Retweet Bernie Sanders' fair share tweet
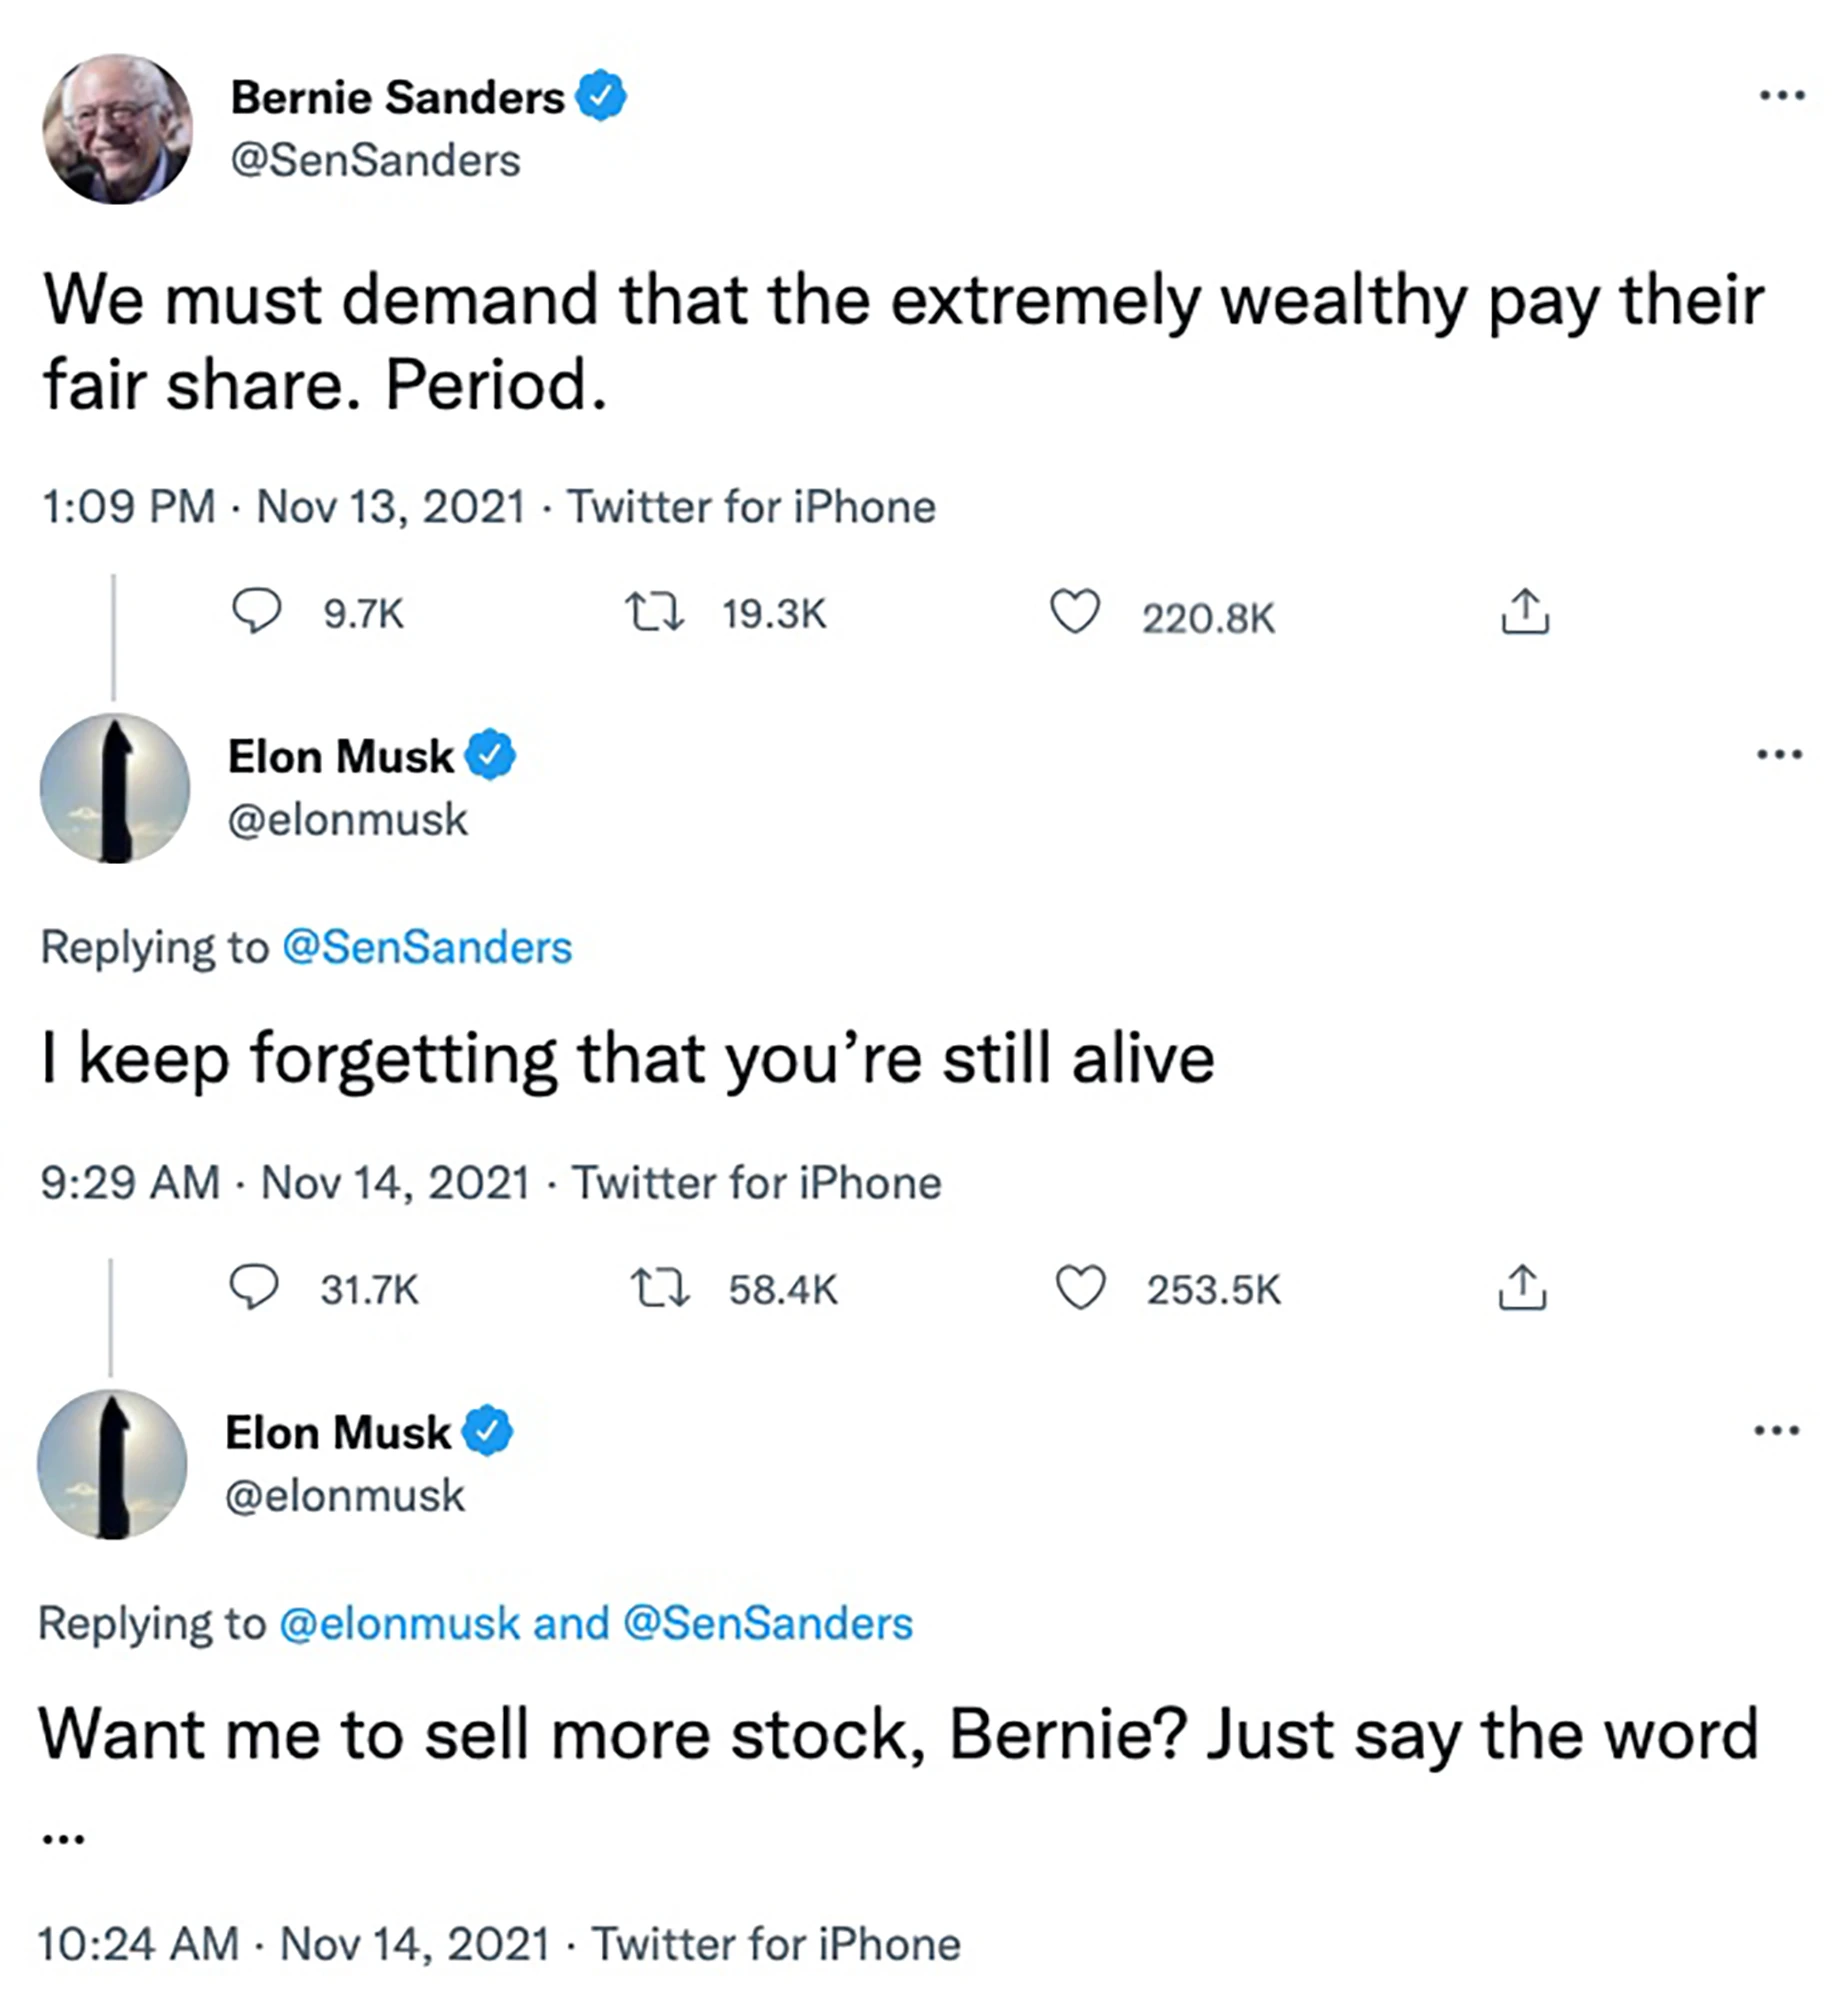Viewport: 1844px width, 2000px height. tap(654, 612)
